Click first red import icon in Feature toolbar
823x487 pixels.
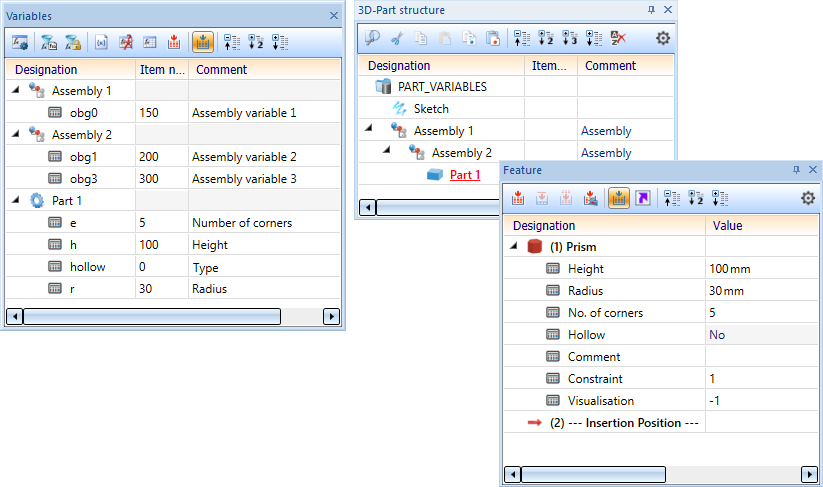coord(518,198)
